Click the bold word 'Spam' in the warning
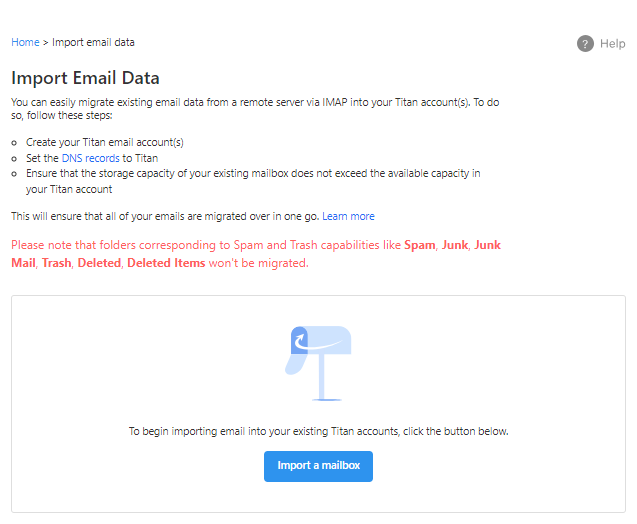Viewport: 637px width, 524px height. 420,245
